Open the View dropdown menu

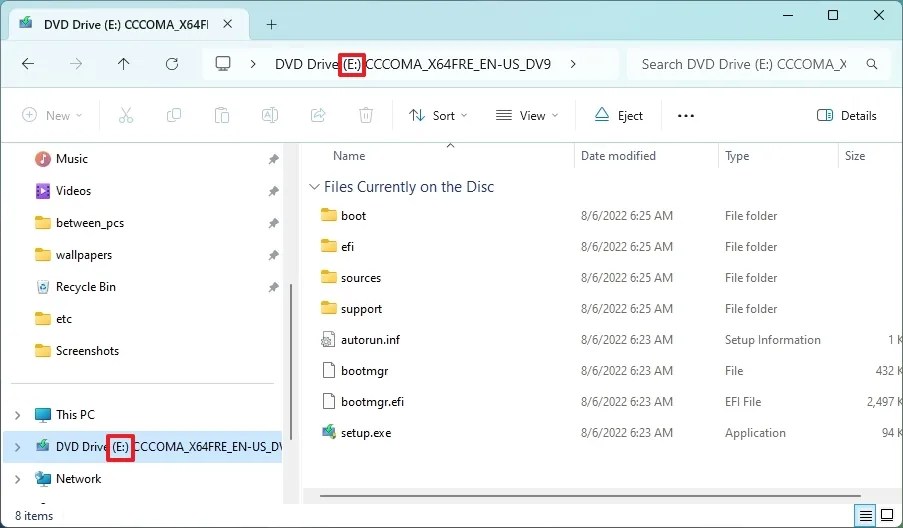click(527, 115)
